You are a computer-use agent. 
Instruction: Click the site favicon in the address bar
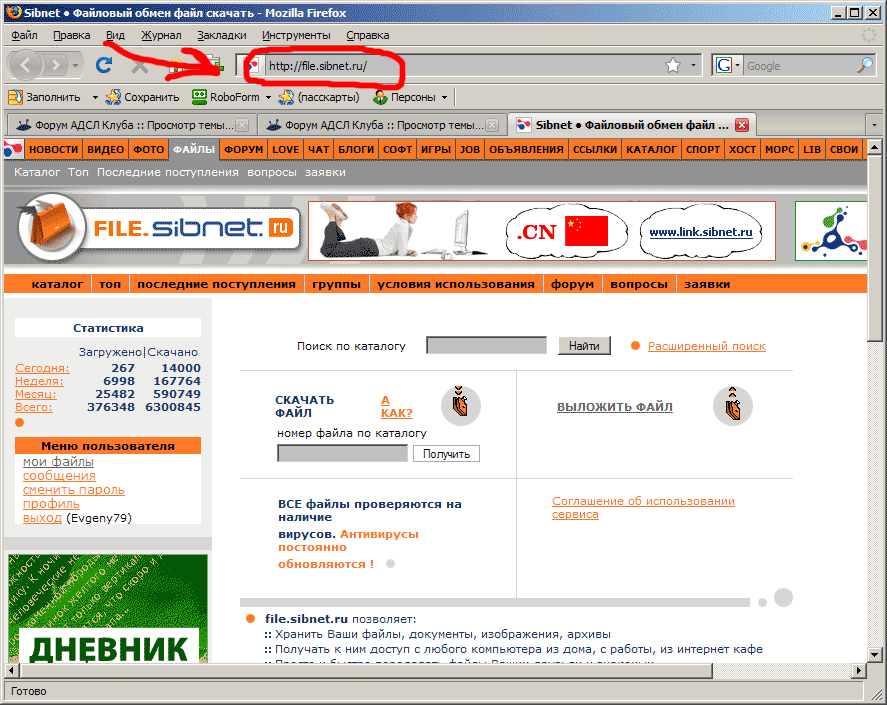pos(253,66)
